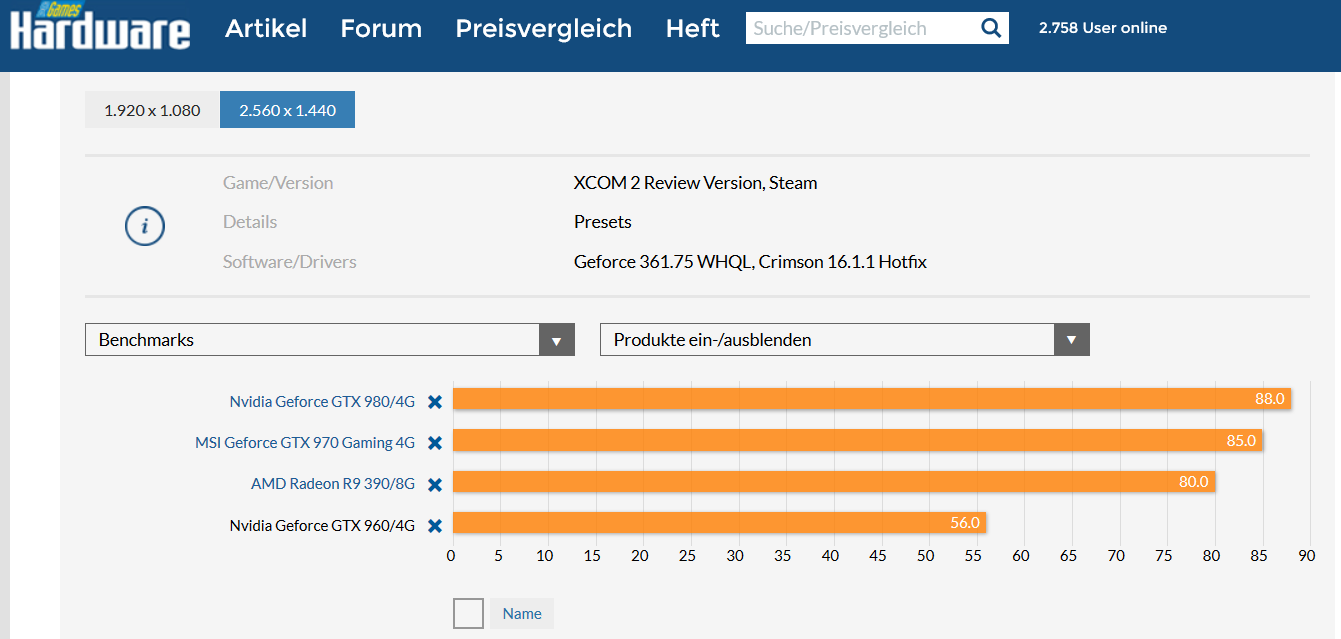Open the Forum menu

(381, 28)
